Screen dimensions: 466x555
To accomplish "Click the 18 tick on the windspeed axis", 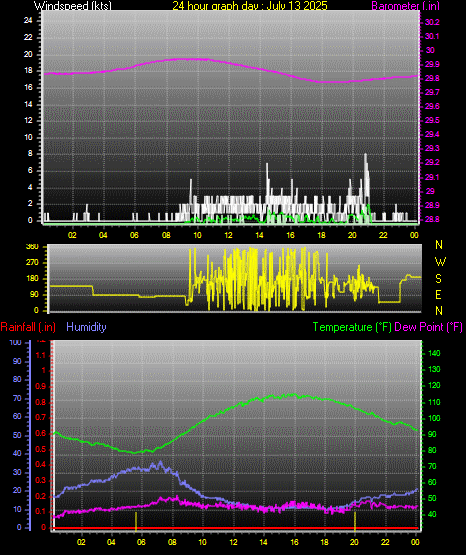I will pos(28,70).
